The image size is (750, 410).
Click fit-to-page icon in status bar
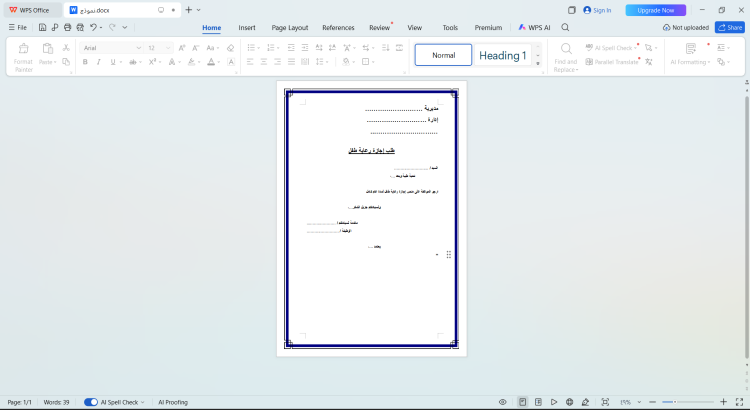[605, 402]
